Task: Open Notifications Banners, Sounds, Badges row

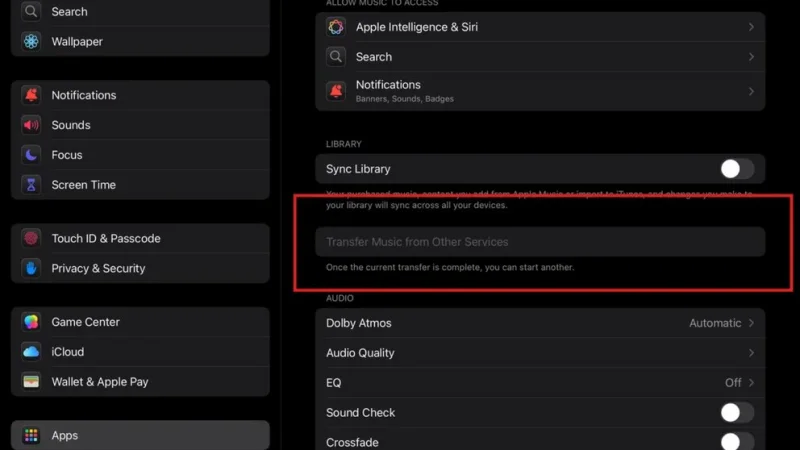Action: pyautogui.click(x=540, y=91)
